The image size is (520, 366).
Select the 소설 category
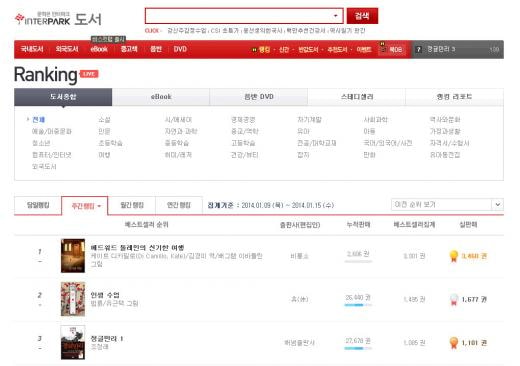point(104,119)
